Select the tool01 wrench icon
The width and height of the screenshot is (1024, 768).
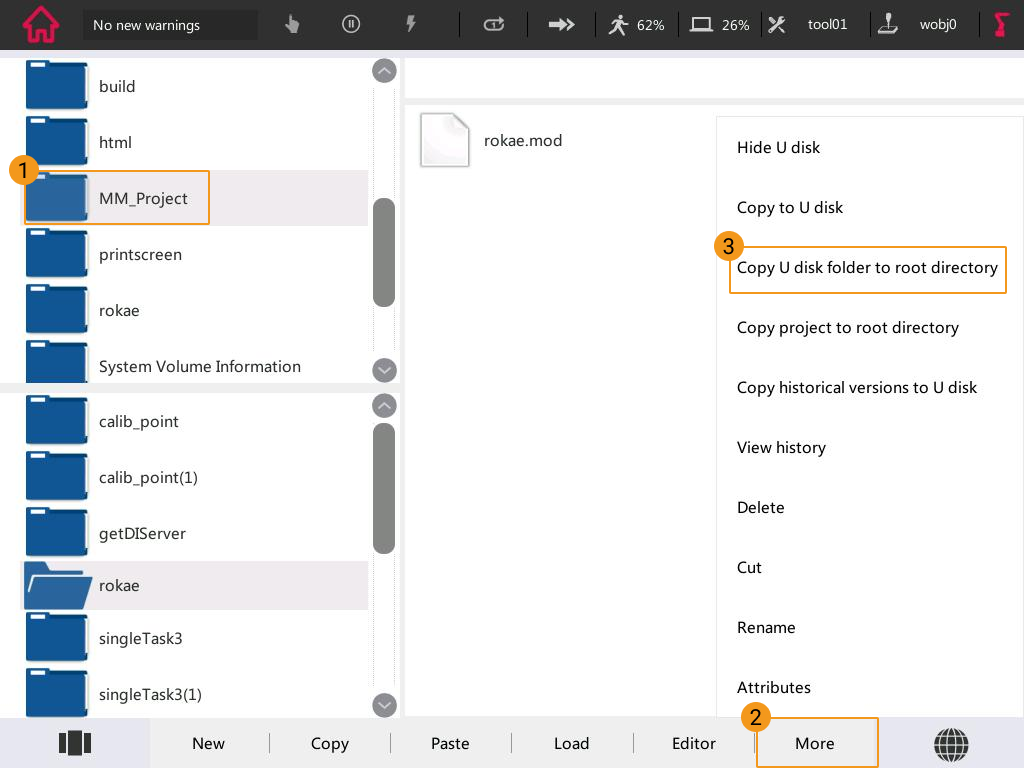[778, 25]
